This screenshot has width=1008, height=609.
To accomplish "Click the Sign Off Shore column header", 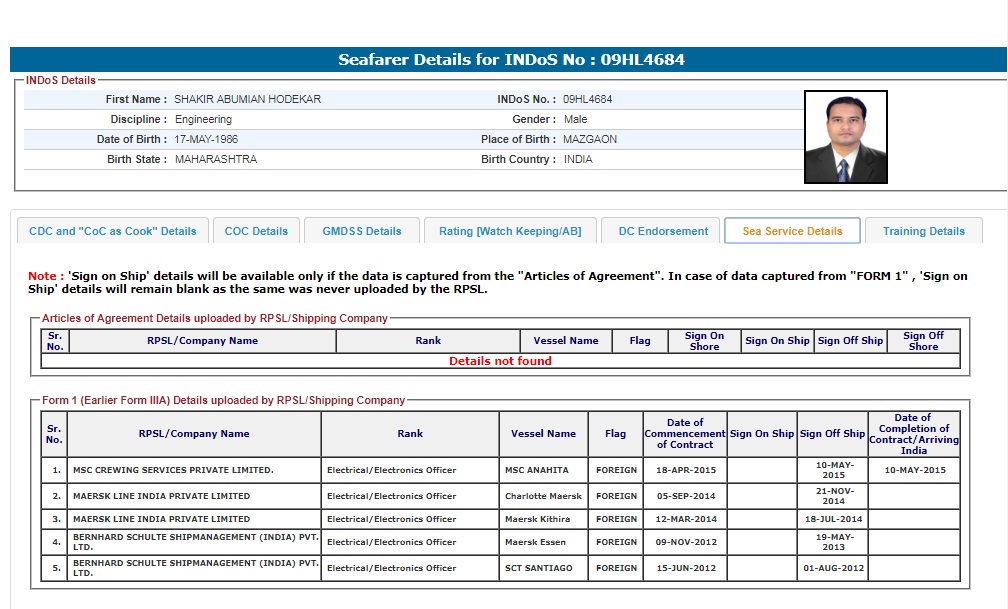I will [922, 341].
